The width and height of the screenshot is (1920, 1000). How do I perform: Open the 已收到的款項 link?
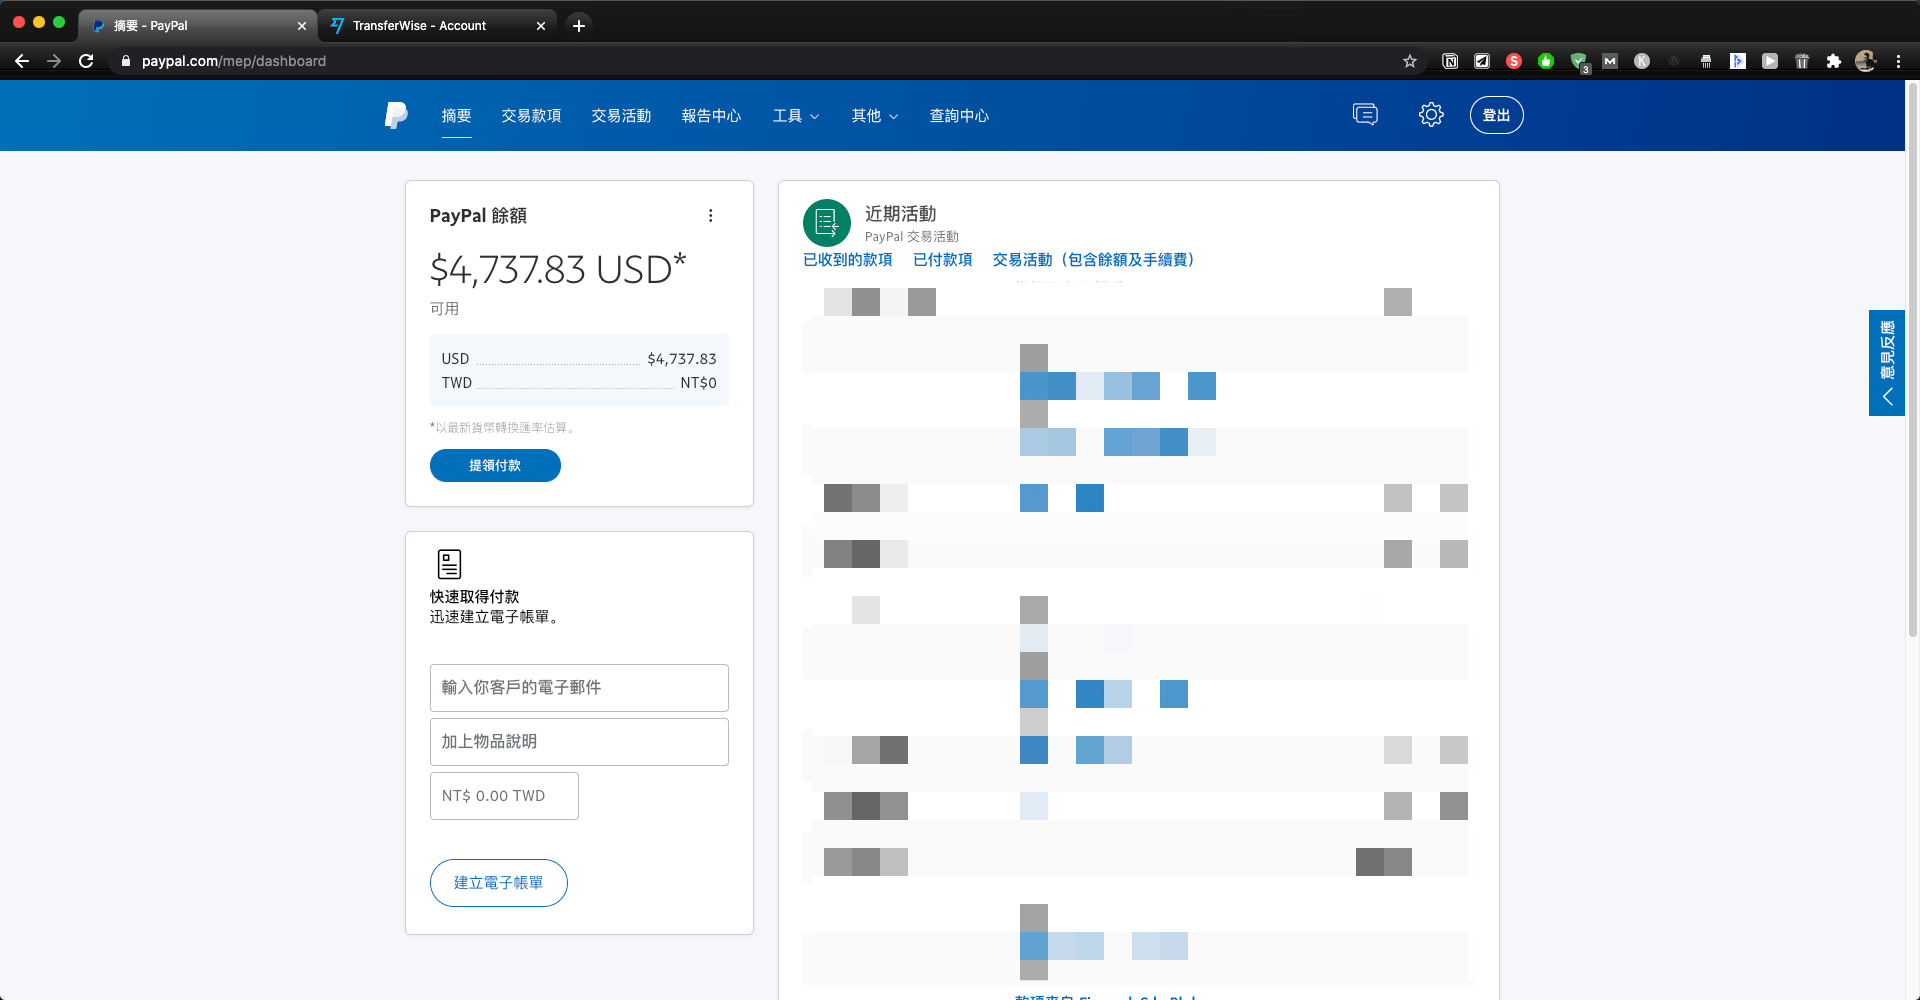(x=848, y=260)
